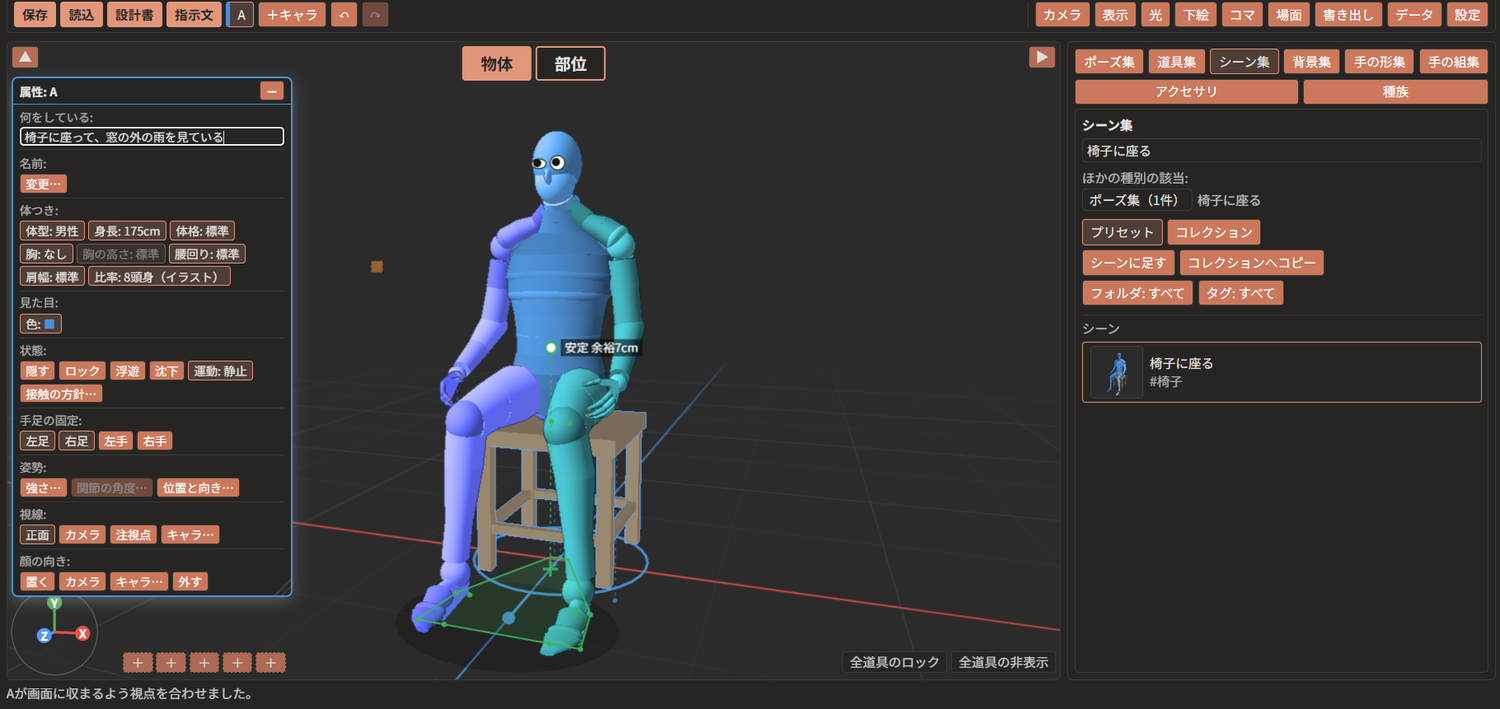Click コレクションへコピー button
Viewport: 1500px width, 709px height.
click(x=1252, y=263)
